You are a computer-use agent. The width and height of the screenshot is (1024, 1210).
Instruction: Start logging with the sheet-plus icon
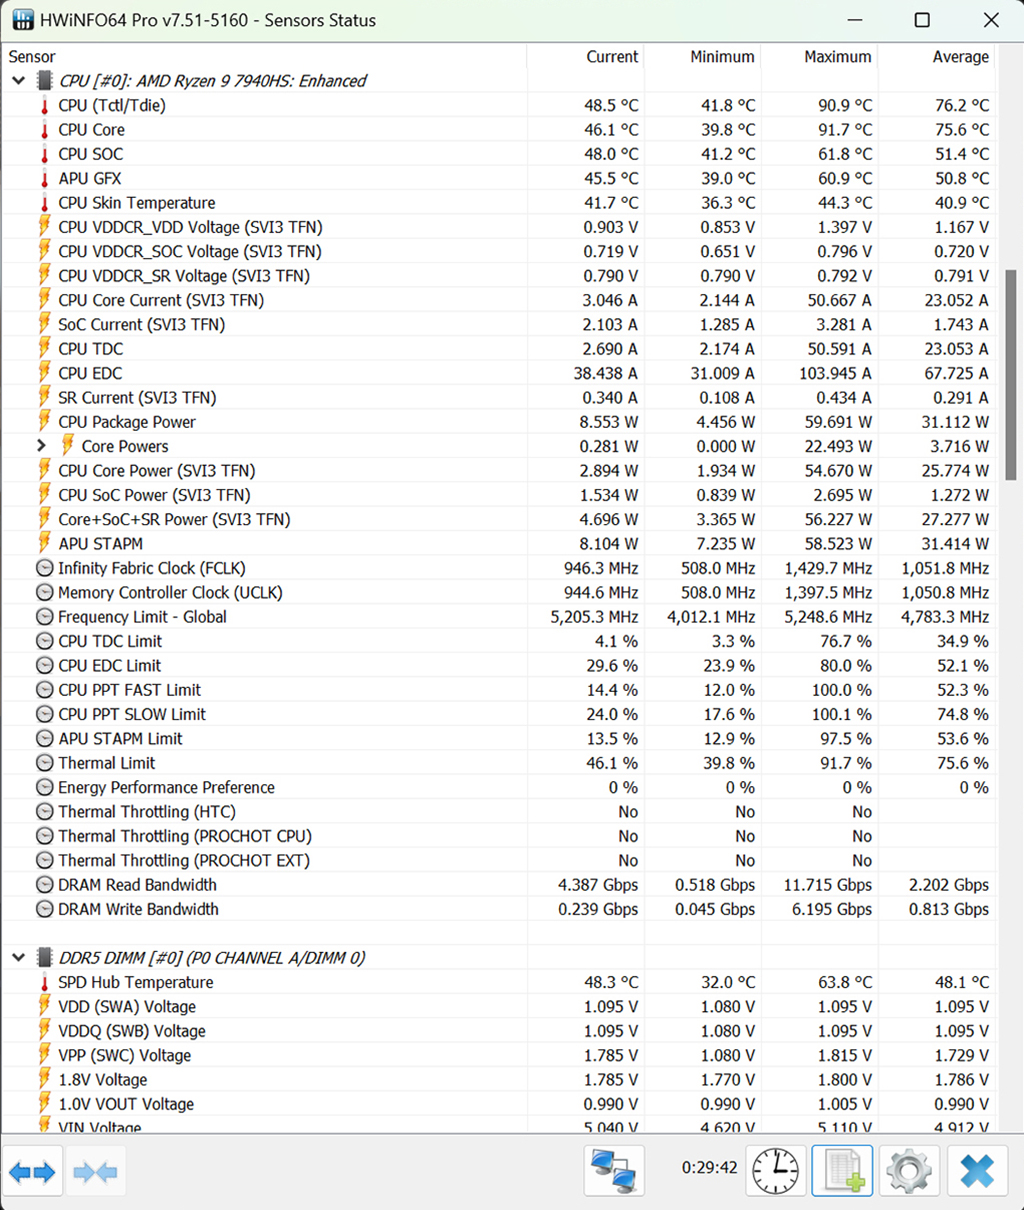842,1171
